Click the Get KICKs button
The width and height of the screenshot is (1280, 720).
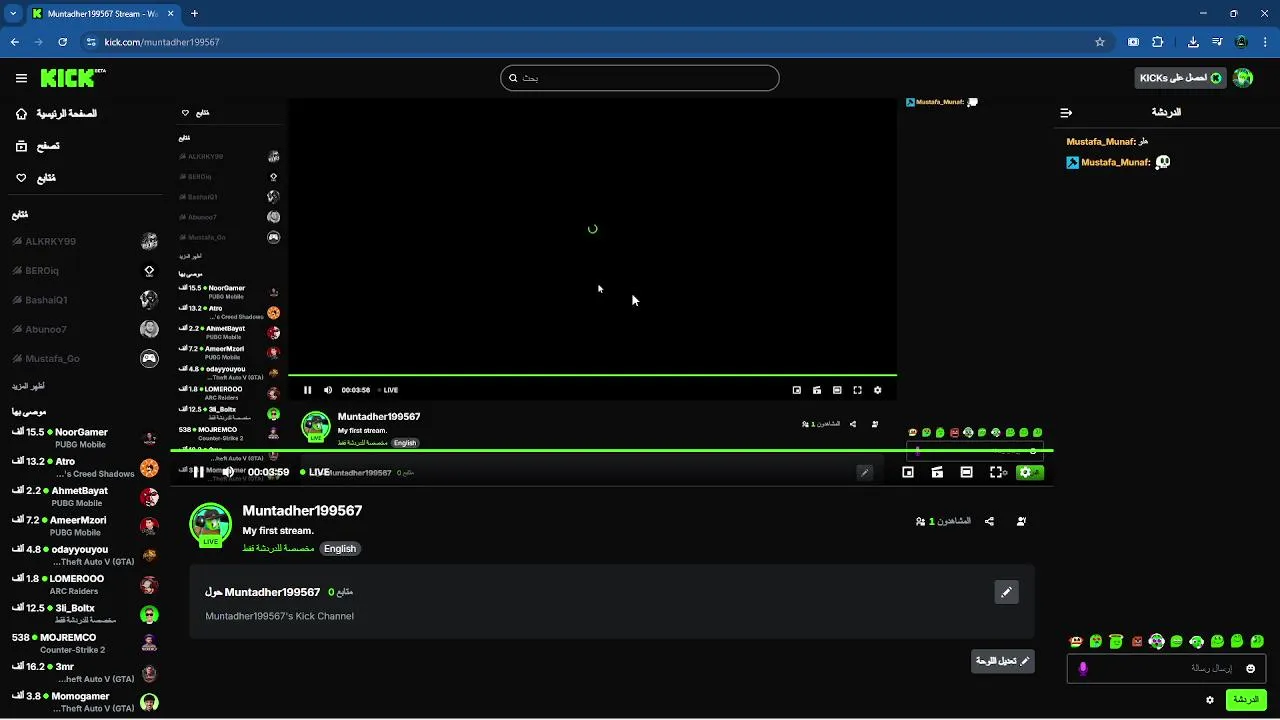(1181, 78)
